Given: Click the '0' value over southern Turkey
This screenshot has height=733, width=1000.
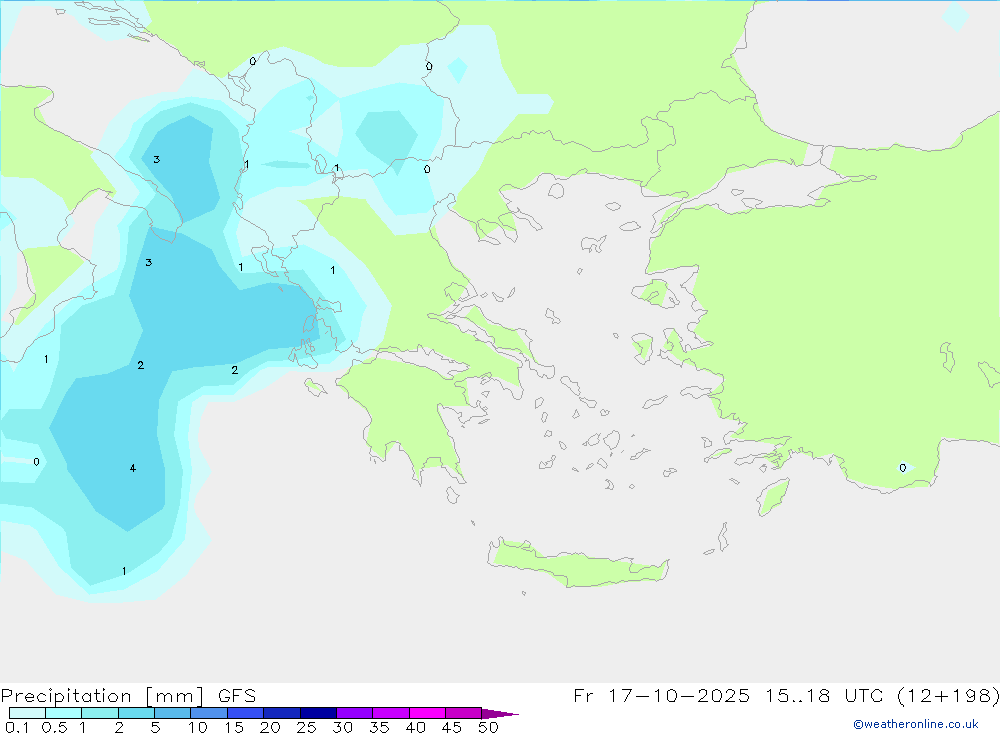Looking at the screenshot, I should coord(902,468).
